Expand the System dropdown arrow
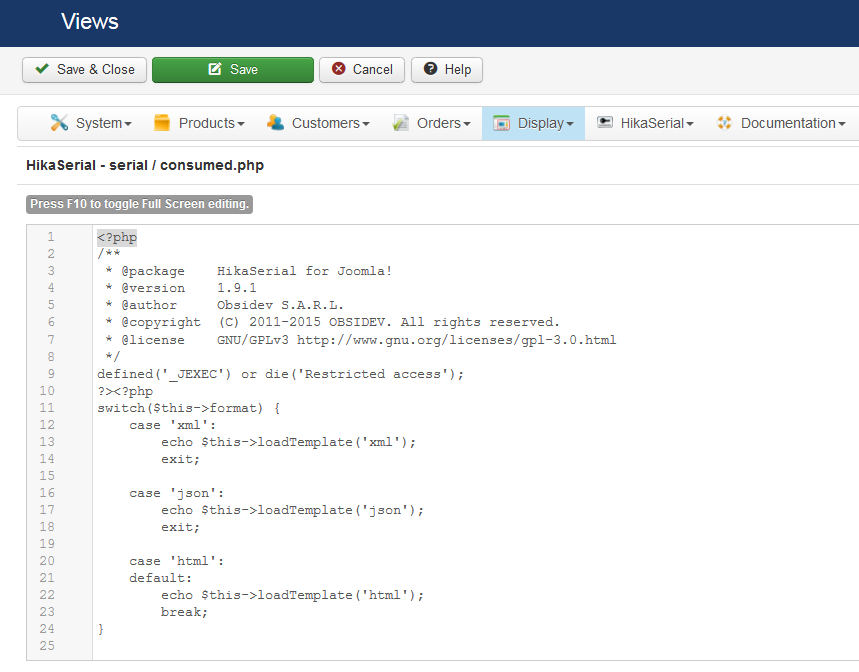859x672 pixels. tap(128, 124)
